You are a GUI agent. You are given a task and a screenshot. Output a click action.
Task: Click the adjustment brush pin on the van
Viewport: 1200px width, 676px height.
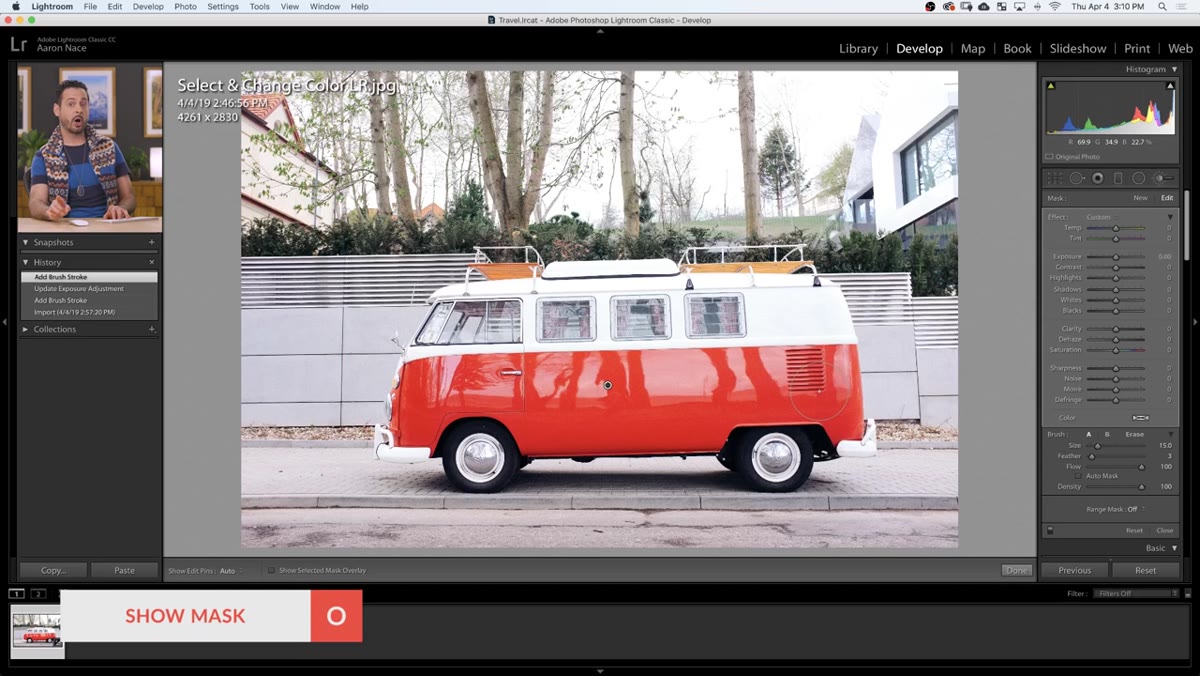[x=607, y=385]
